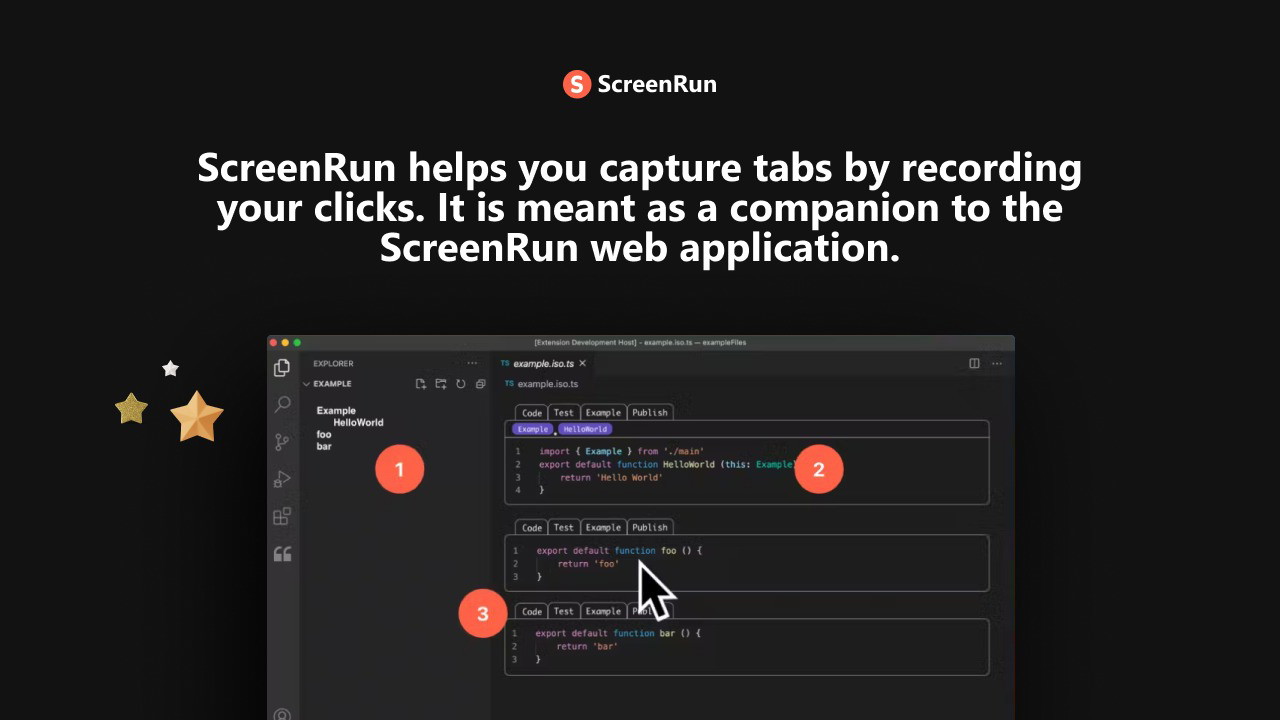Image resolution: width=1280 pixels, height=720 pixels.
Task: Collapse the EXAMPLE folder section
Action: pos(330,384)
